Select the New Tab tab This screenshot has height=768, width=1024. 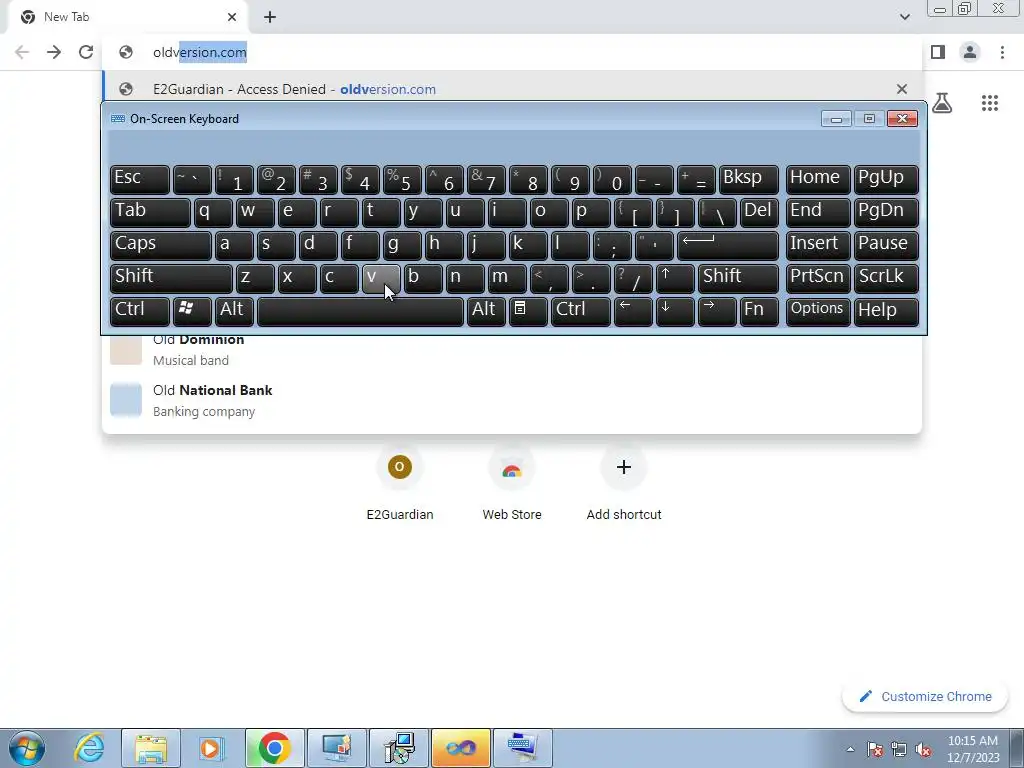pos(127,17)
